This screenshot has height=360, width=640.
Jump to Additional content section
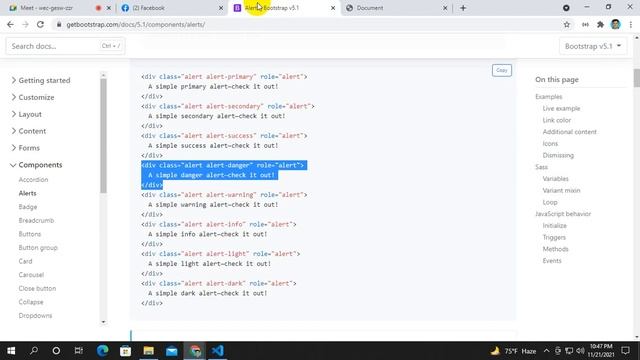tap(569, 132)
